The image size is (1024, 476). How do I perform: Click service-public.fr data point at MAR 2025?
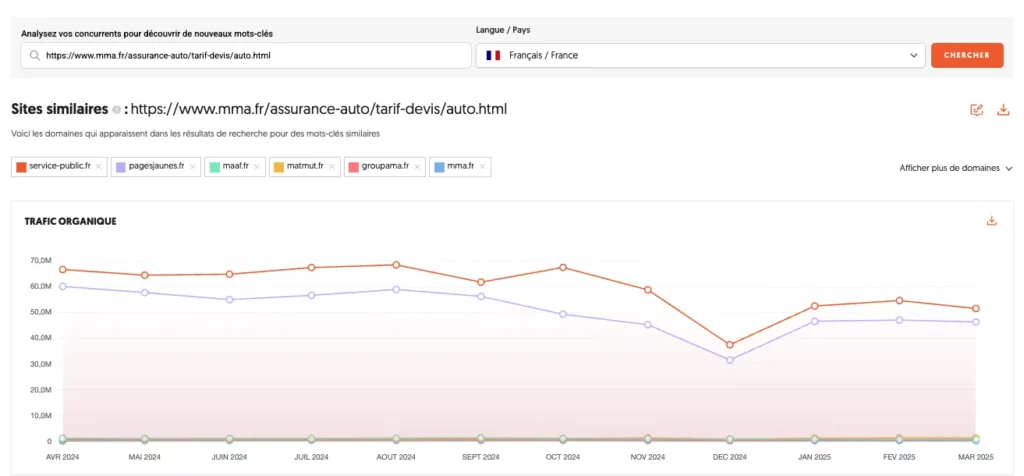[976, 308]
